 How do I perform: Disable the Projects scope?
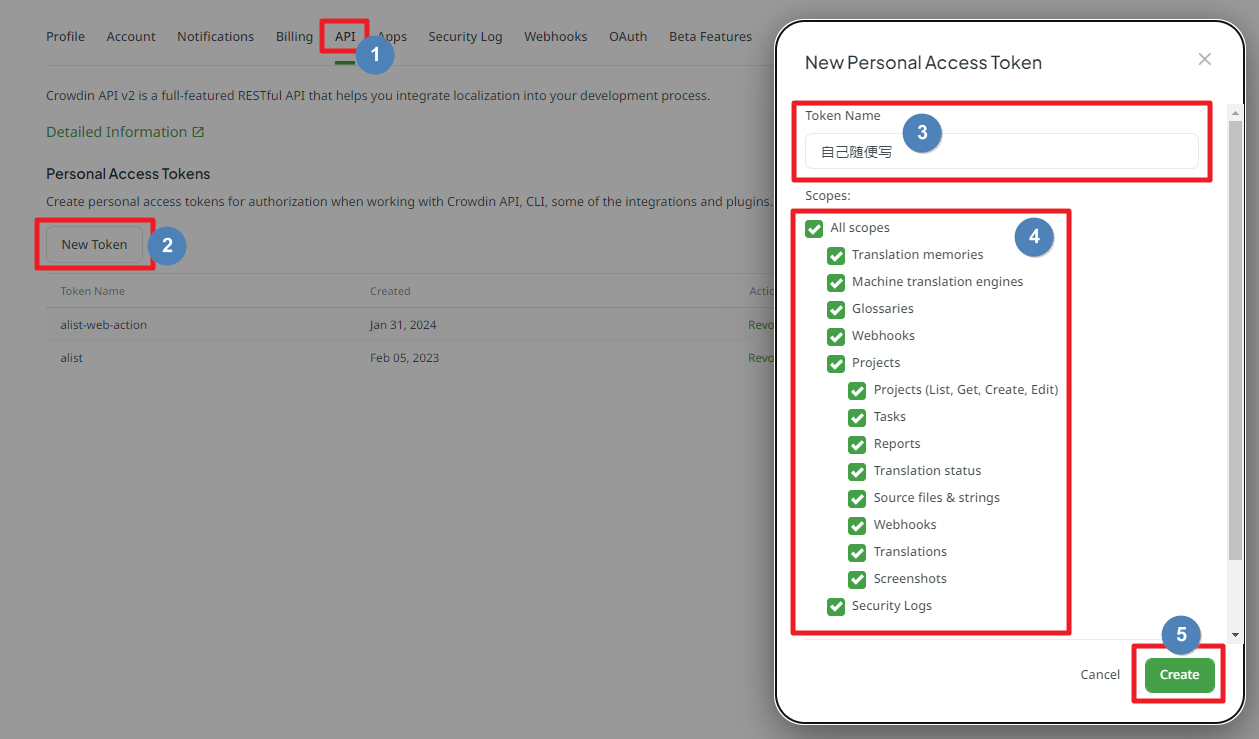836,364
